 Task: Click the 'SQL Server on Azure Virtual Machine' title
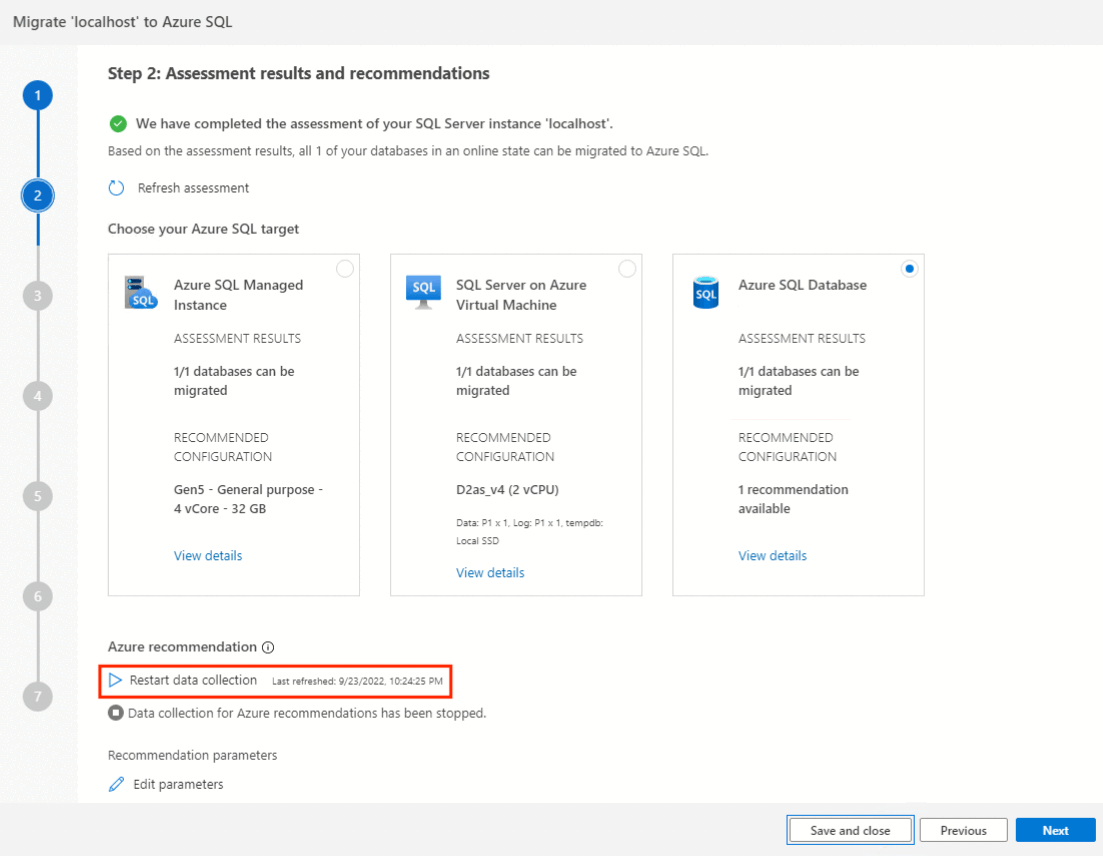521,295
